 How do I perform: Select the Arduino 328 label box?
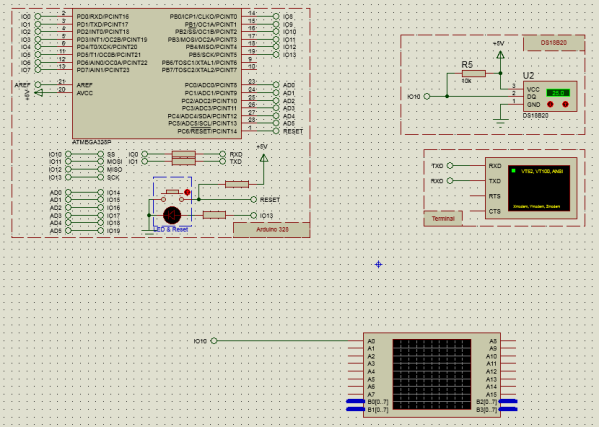(272, 230)
